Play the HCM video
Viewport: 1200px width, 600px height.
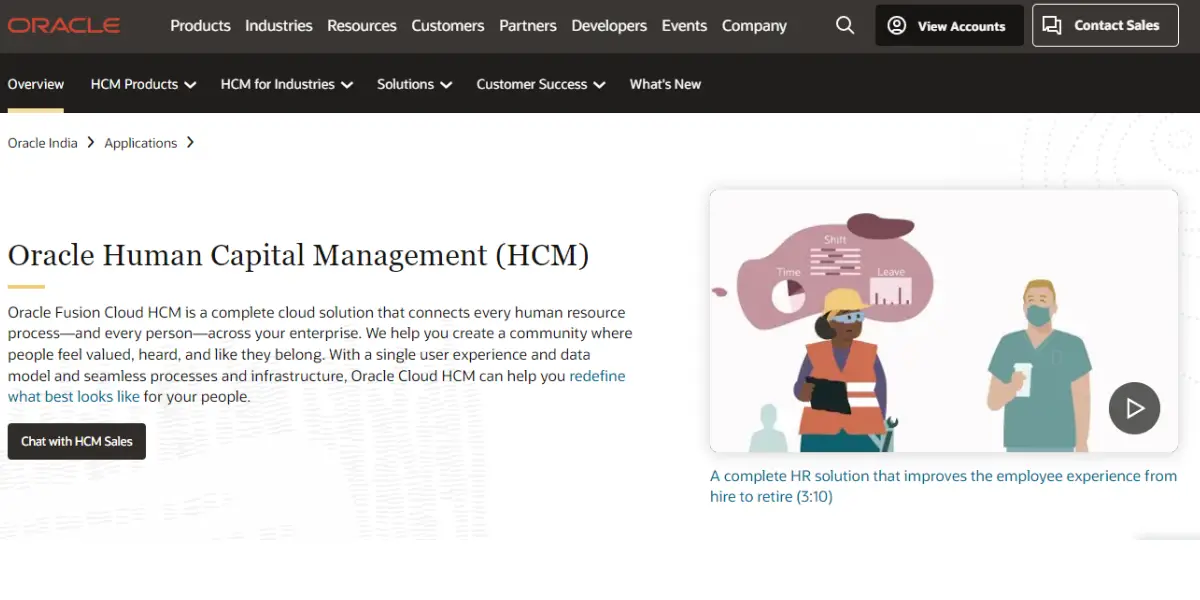coord(1134,408)
